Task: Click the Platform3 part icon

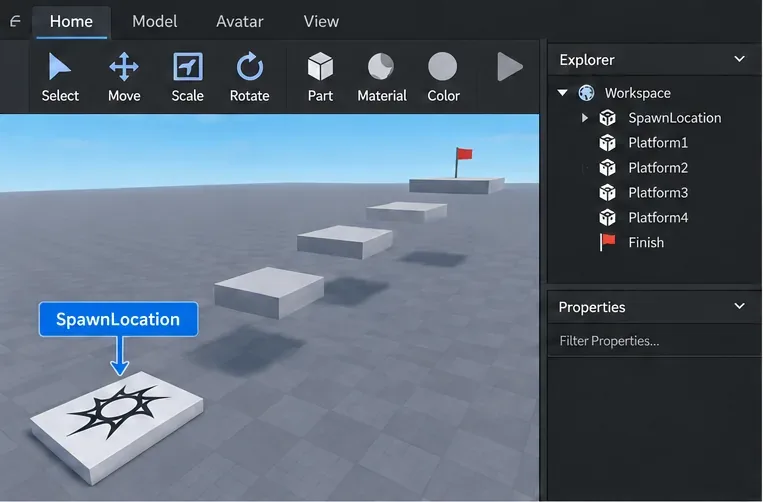Action: pos(607,193)
